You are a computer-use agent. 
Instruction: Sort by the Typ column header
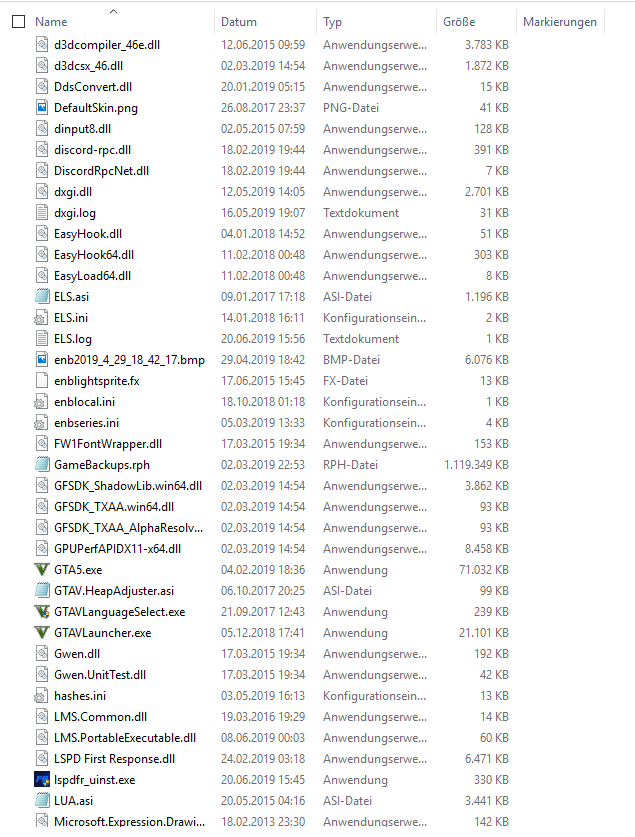point(332,22)
